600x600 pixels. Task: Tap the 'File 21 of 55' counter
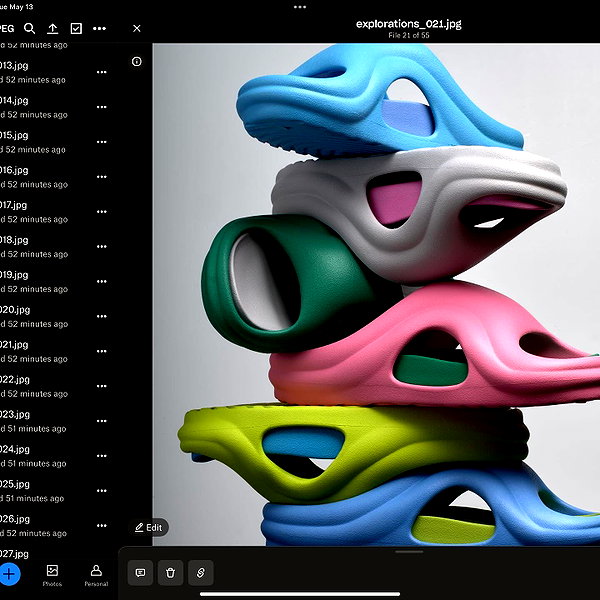tap(409, 35)
